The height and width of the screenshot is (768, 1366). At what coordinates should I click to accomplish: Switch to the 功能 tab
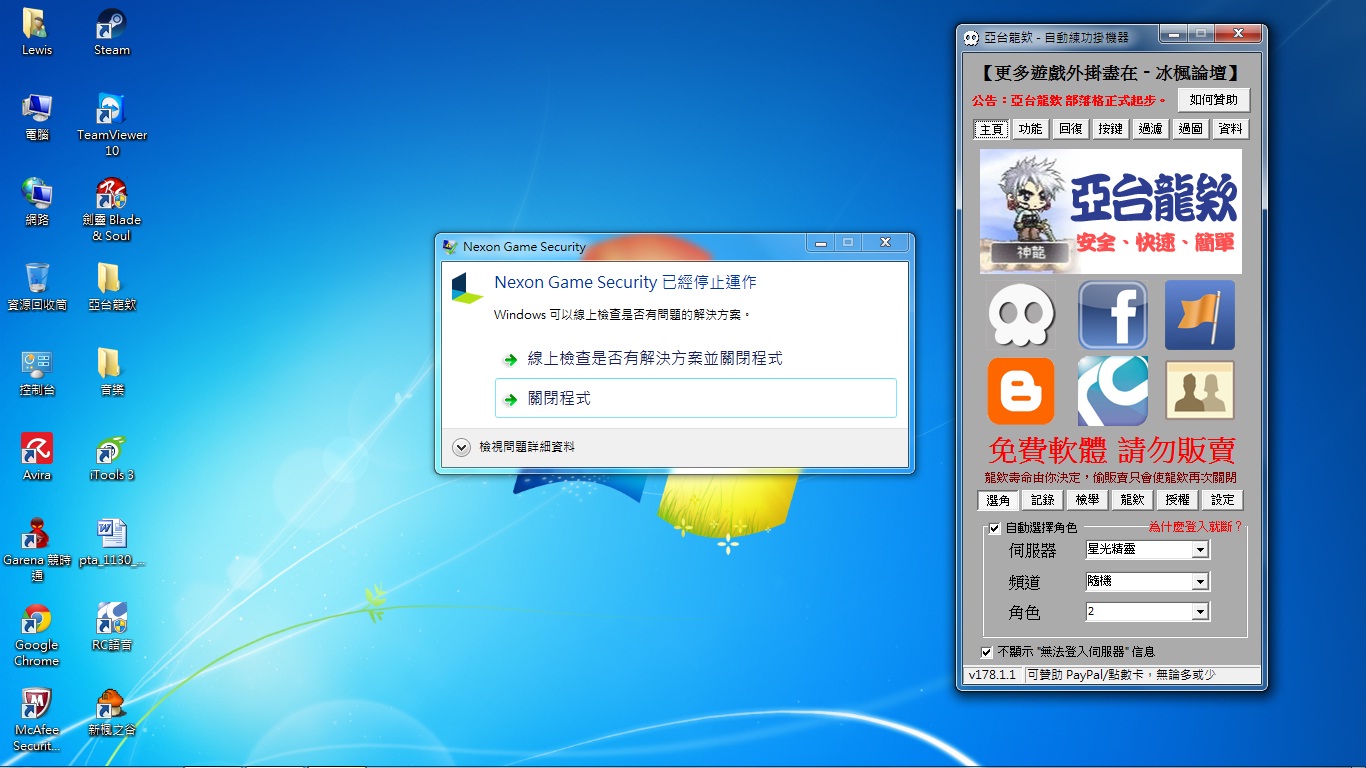pyautogui.click(x=1031, y=129)
